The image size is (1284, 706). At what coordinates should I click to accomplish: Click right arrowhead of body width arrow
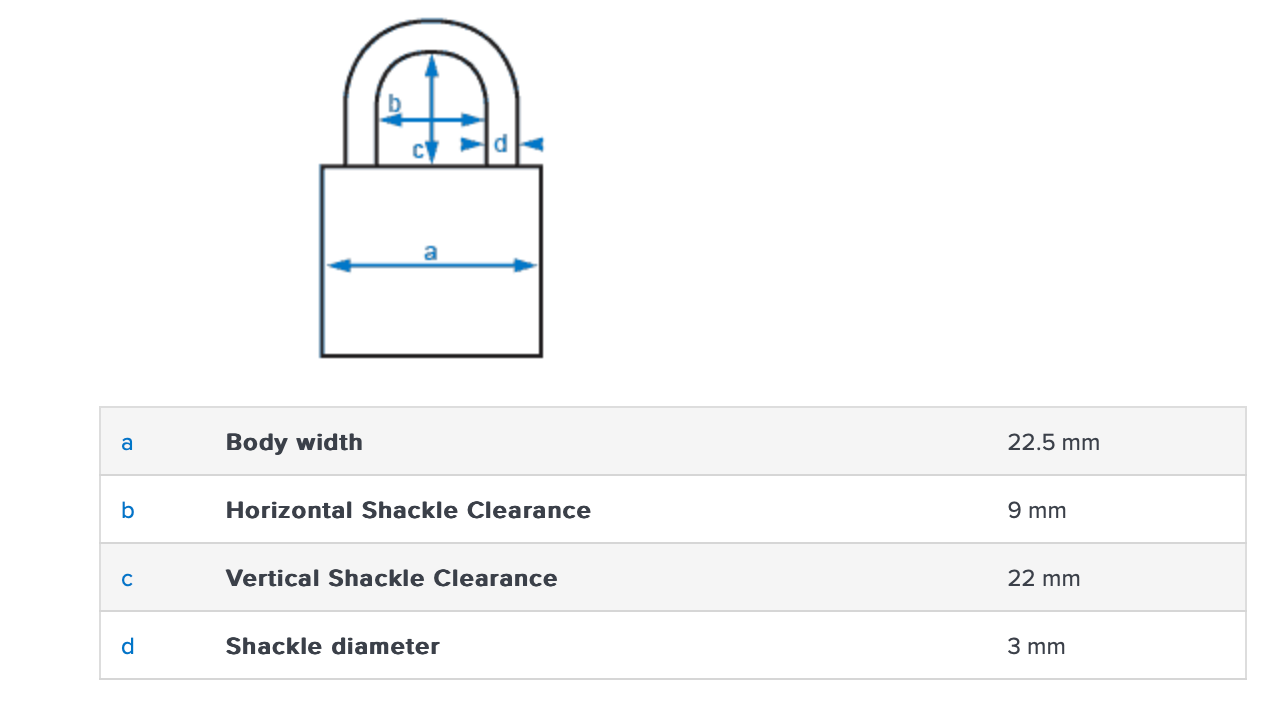point(526,265)
